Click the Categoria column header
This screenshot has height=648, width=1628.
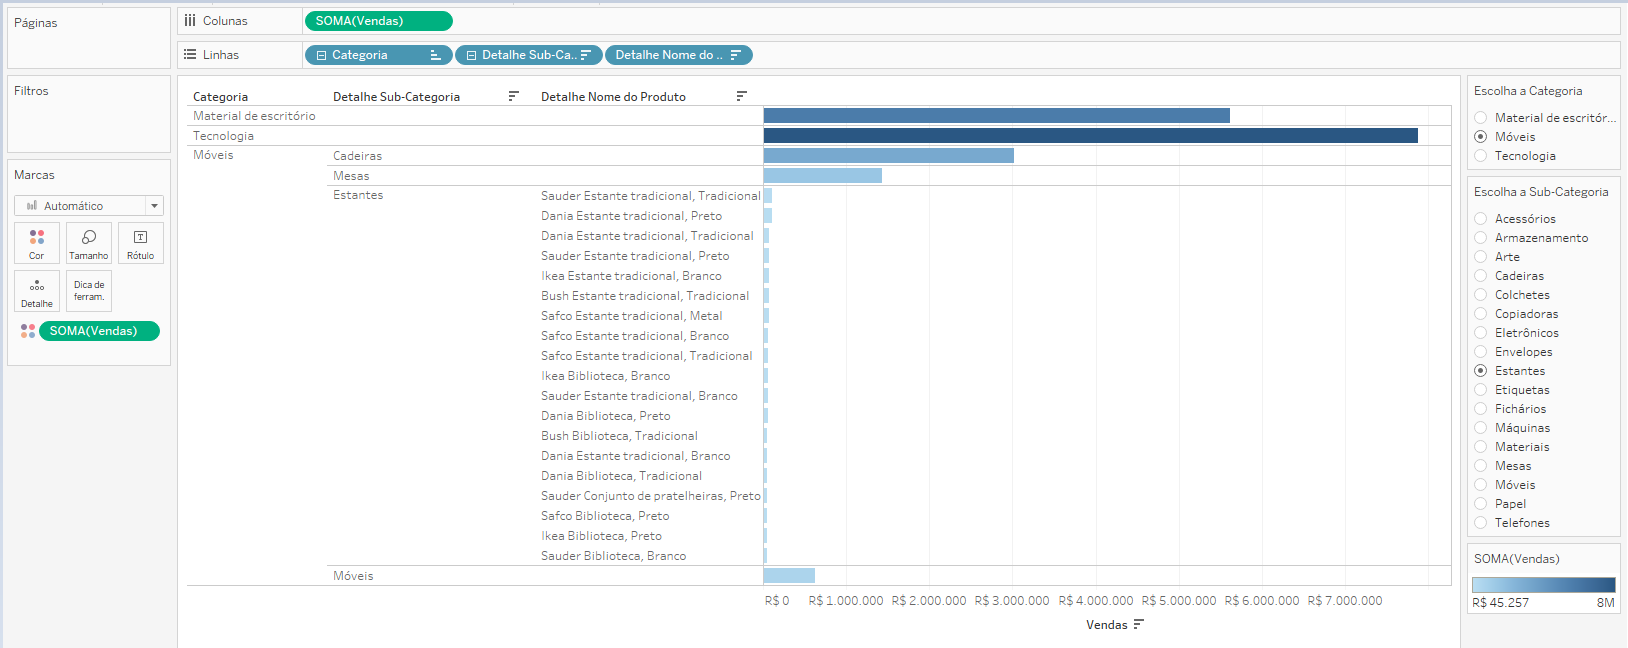pyautogui.click(x=220, y=97)
